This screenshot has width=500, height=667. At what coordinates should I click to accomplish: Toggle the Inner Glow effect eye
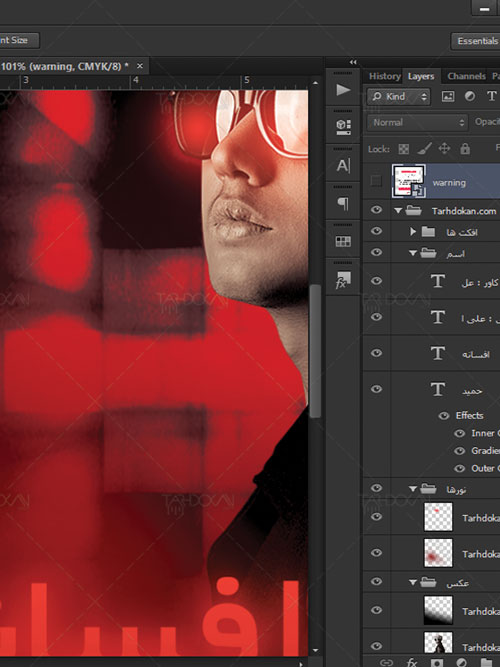[460, 433]
